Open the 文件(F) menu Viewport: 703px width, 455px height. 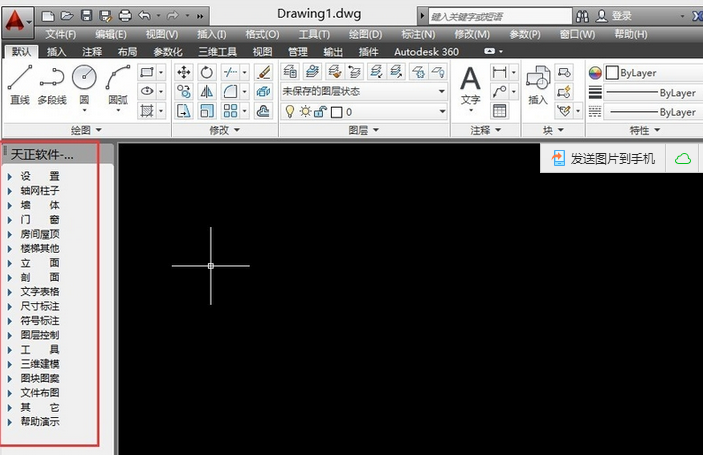coord(61,35)
